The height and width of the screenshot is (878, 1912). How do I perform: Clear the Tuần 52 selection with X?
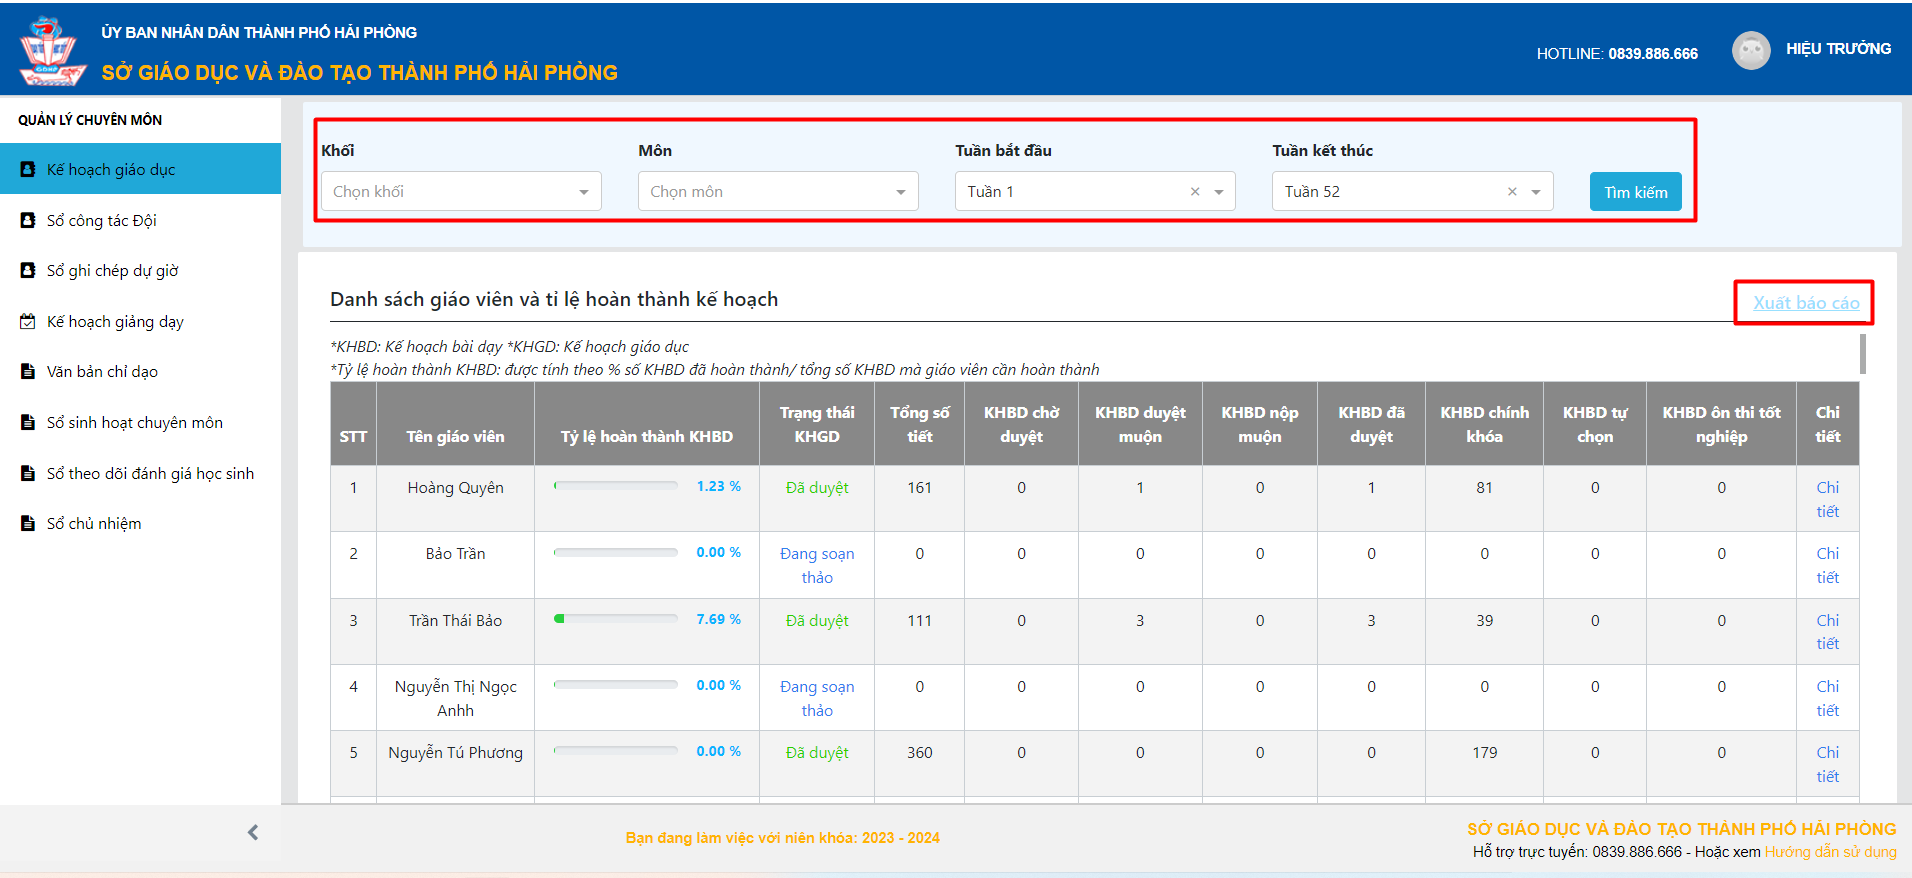(x=1512, y=192)
